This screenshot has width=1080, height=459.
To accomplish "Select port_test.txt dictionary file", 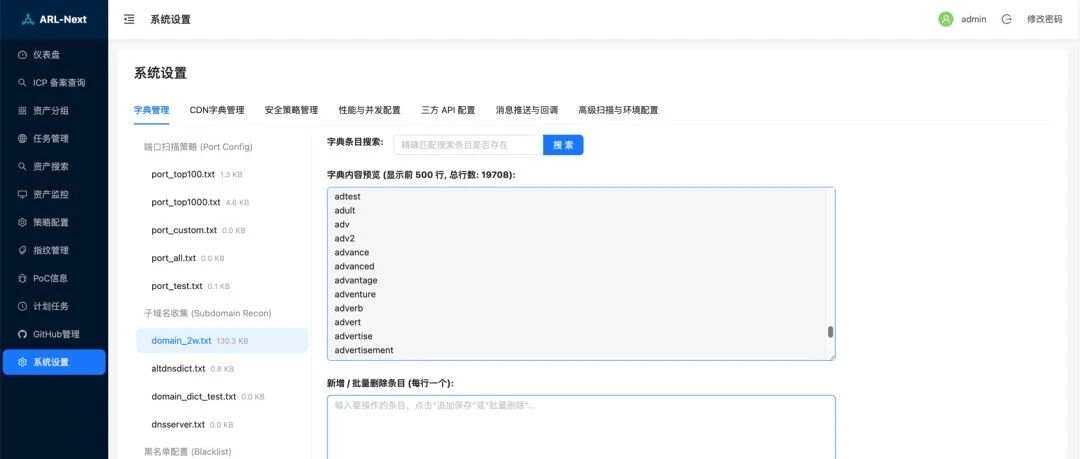I will pyautogui.click(x=222, y=285).
